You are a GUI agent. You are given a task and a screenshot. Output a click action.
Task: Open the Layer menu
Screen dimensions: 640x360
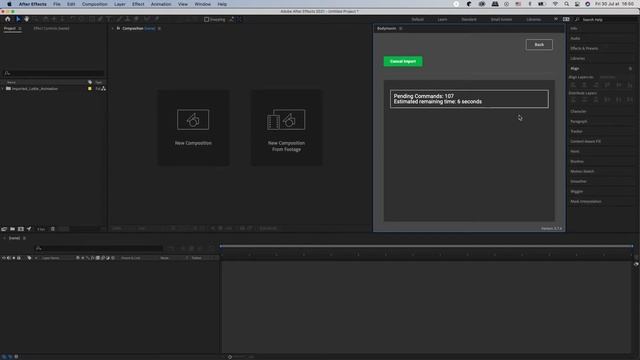tap(120, 4)
